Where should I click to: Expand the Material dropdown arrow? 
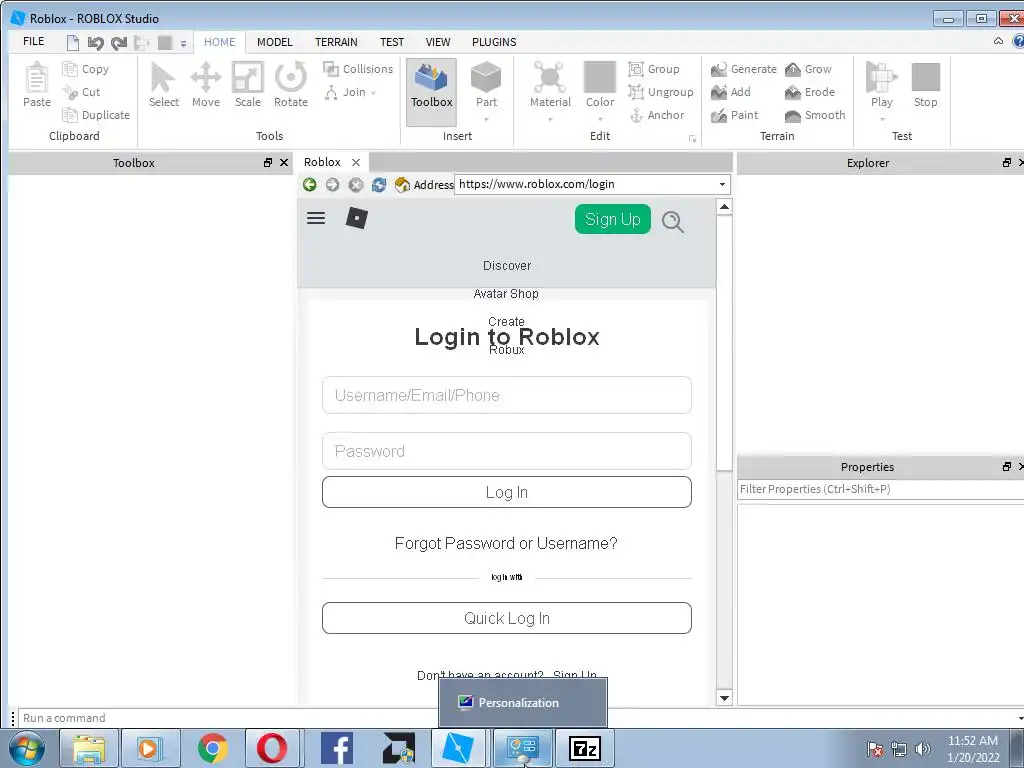point(550,120)
